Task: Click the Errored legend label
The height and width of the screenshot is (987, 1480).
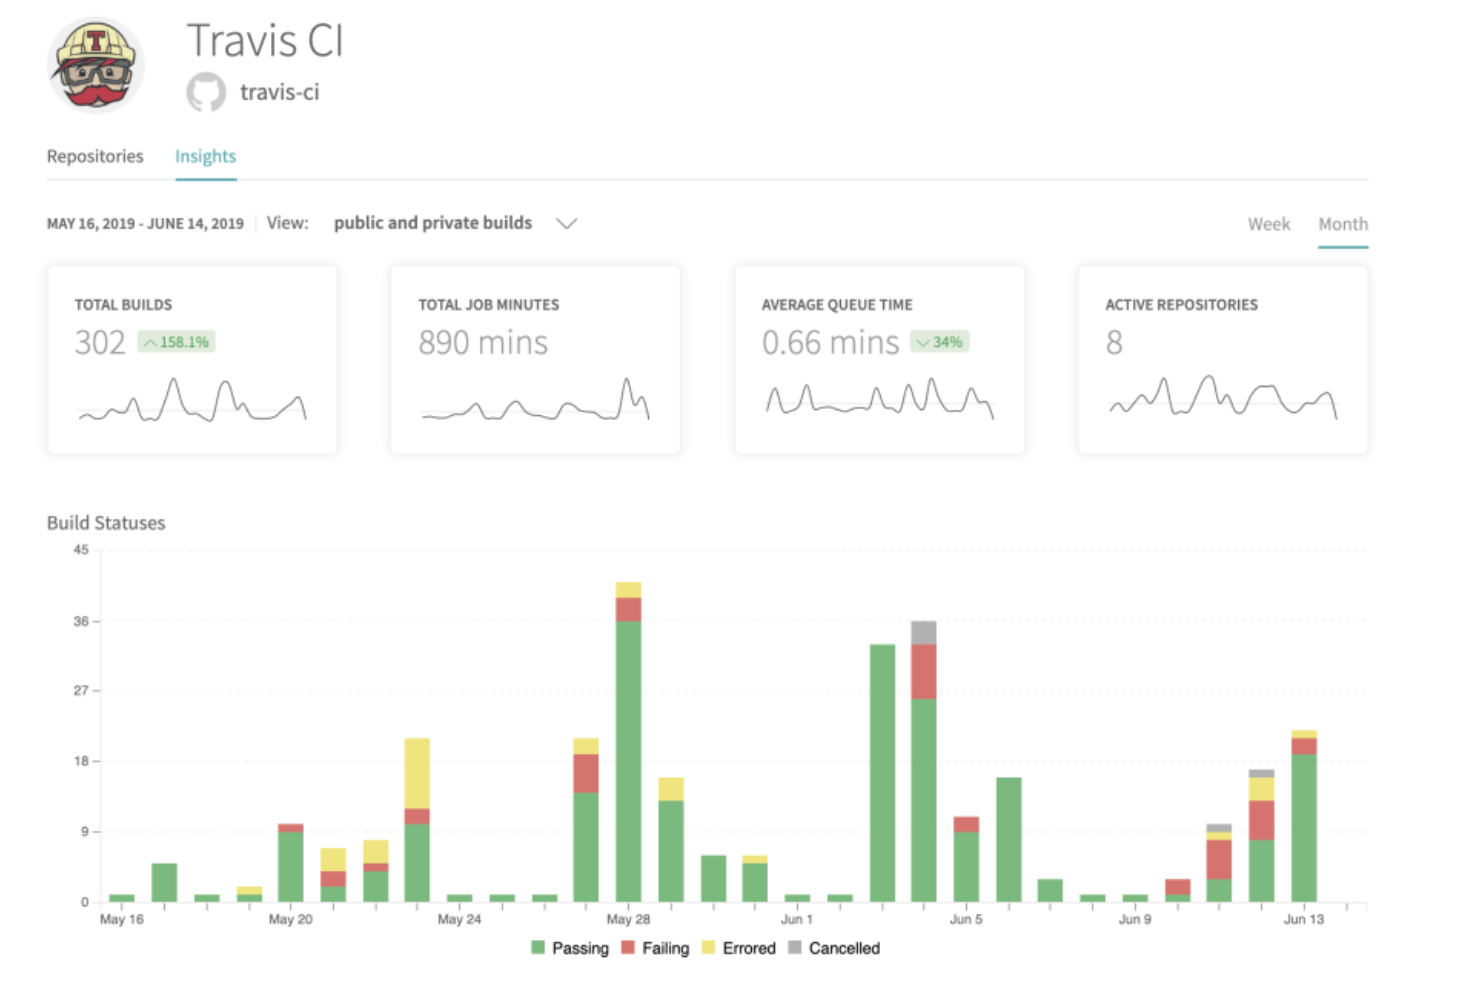Action: [749, 948]
